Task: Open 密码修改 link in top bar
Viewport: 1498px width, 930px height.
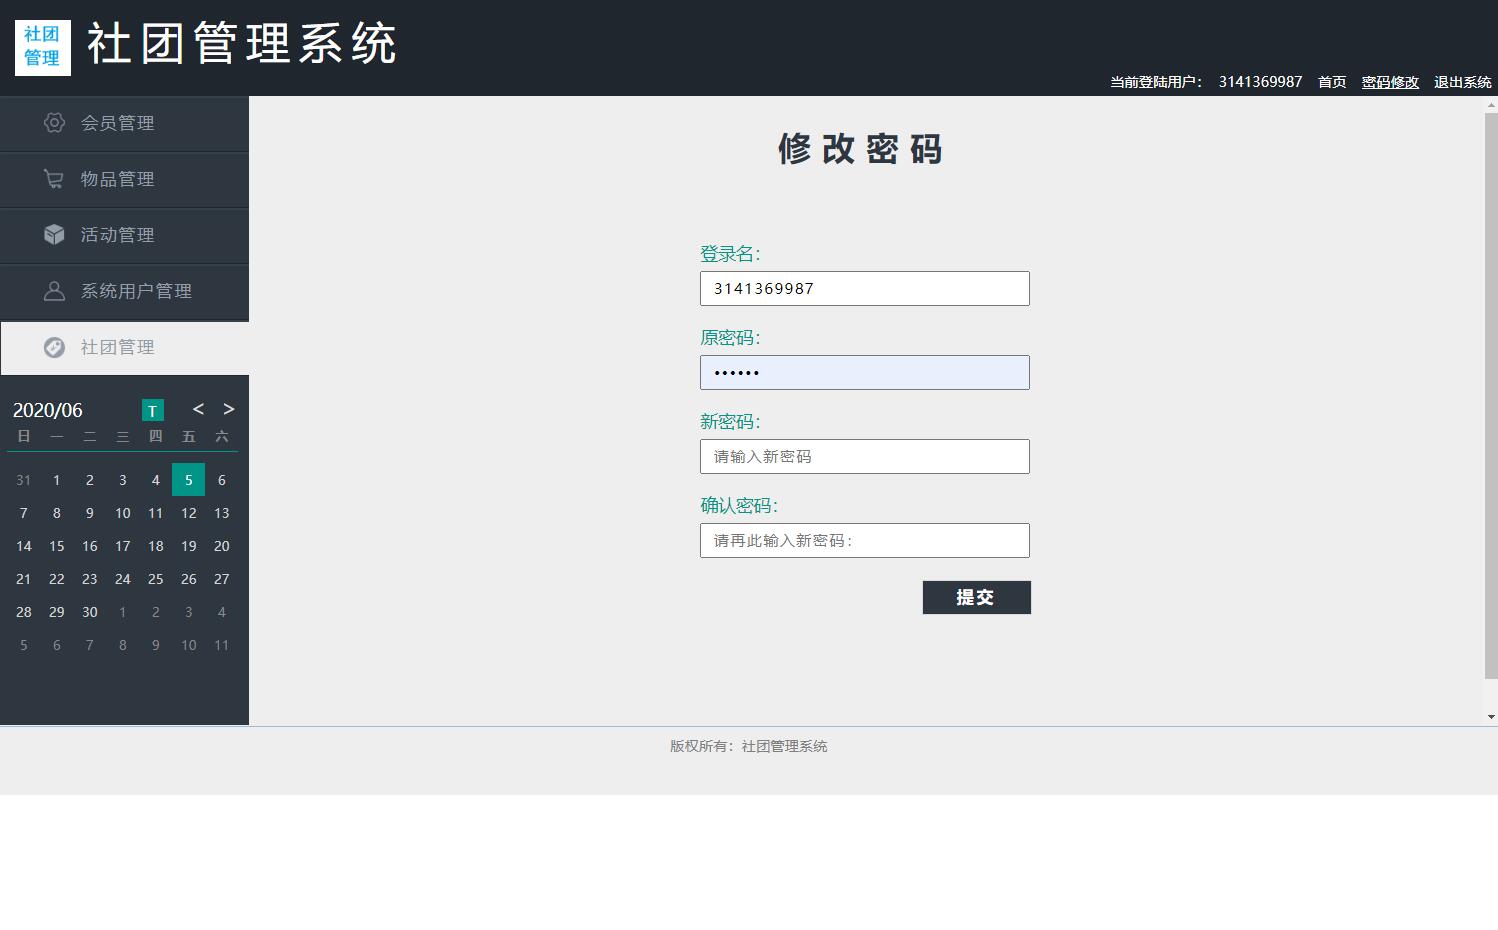Action: (x=1389, y=82)
